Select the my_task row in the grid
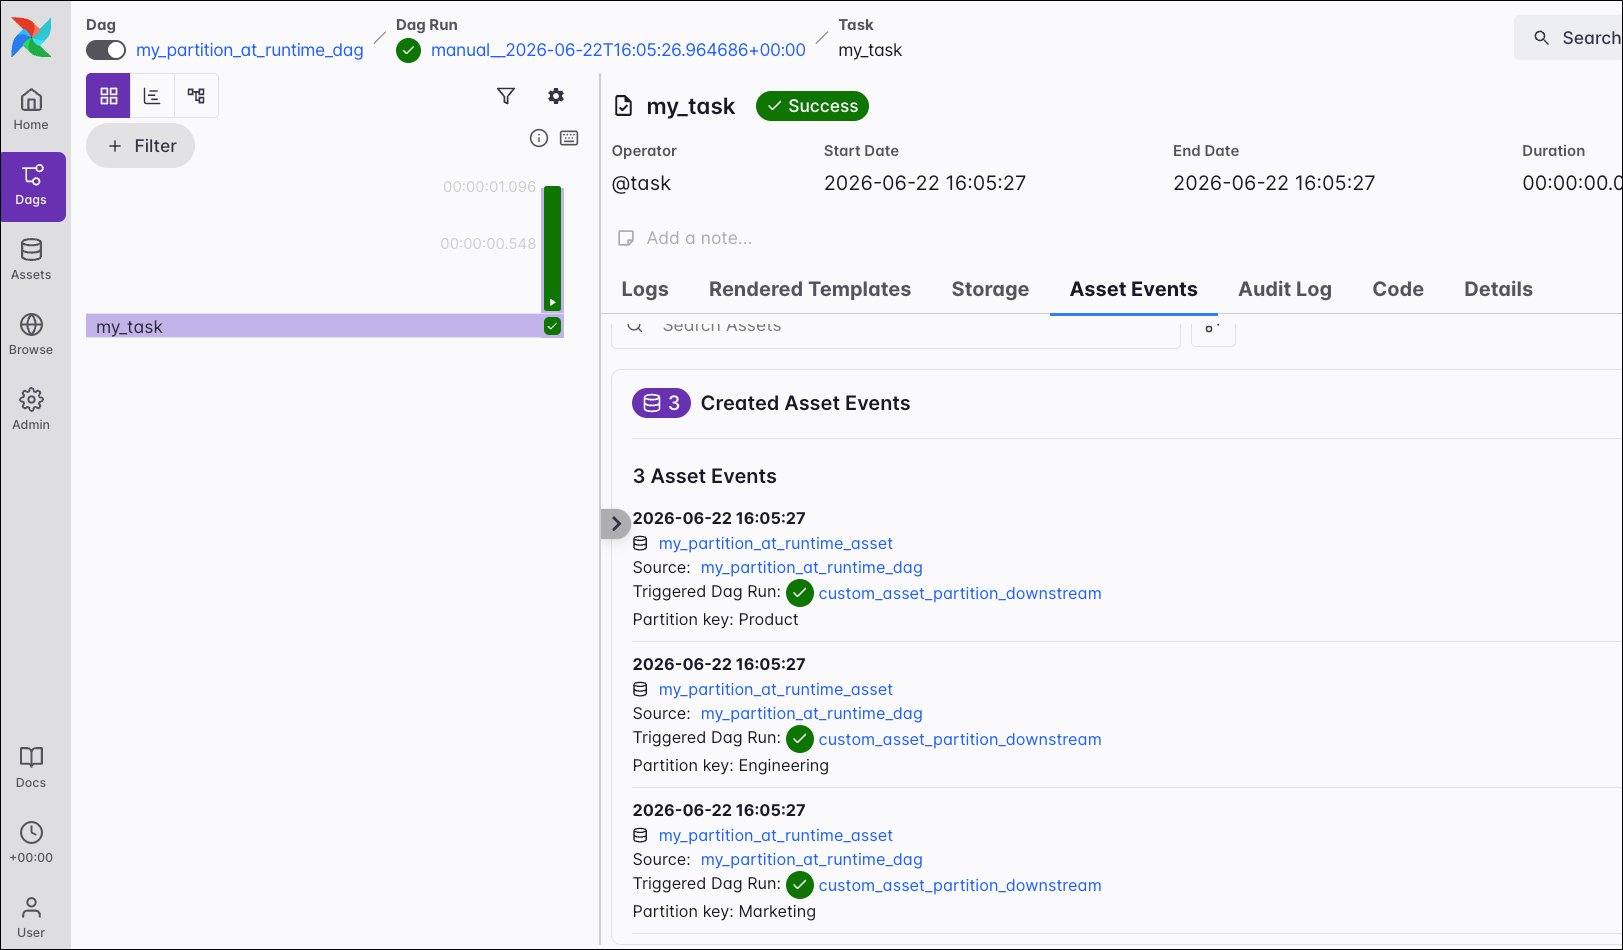The width and height of the screenshot is (1623, 950). (x=325, y=326)
